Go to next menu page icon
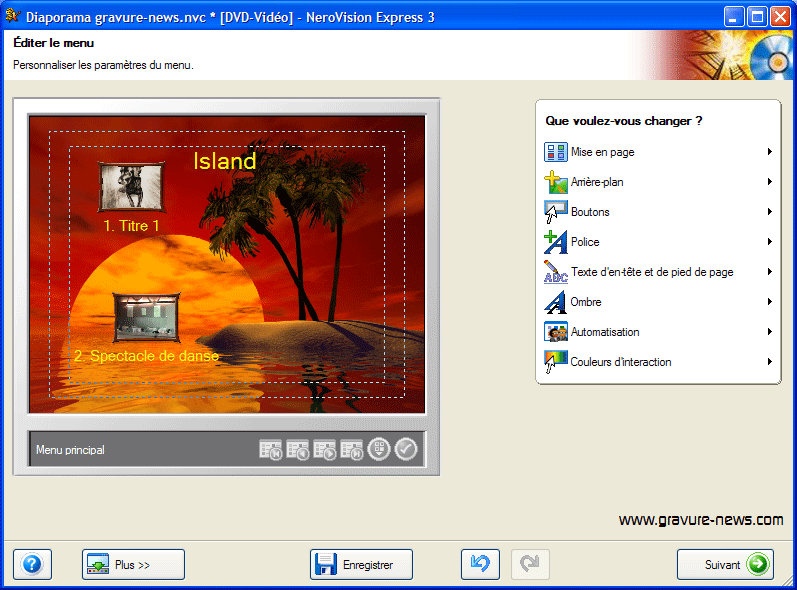This screenshot has height=590, width=797. (x=325, y=450)
